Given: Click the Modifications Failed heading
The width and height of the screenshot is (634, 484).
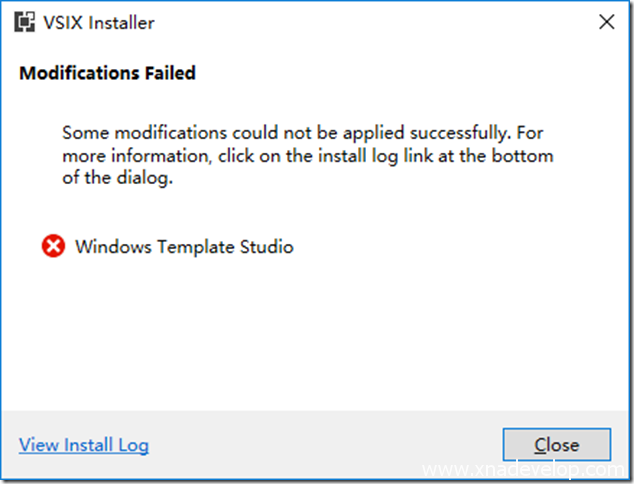Looking at the screenshot, I should (x=107, y=73).
